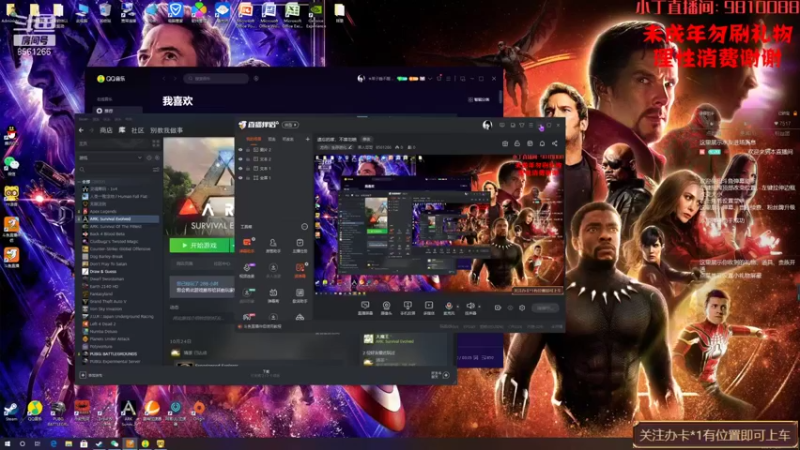
Task: Select the second scene tab in streaming app
Action: point(272,139)
